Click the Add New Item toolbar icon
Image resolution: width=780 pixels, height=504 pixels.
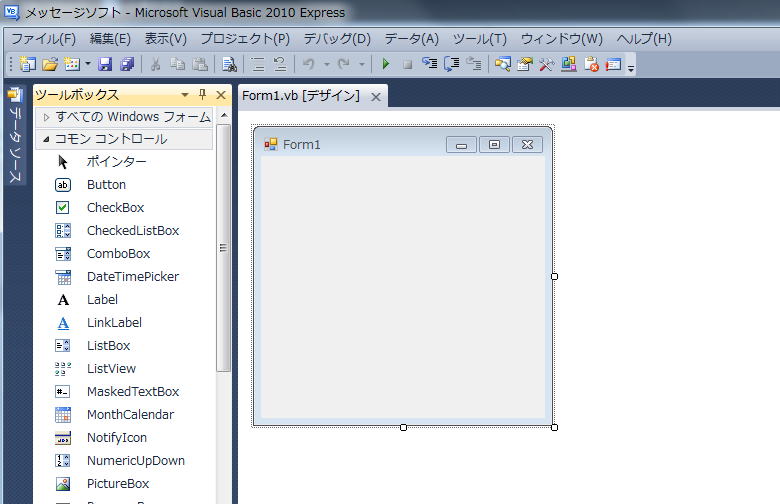point(72,64)
